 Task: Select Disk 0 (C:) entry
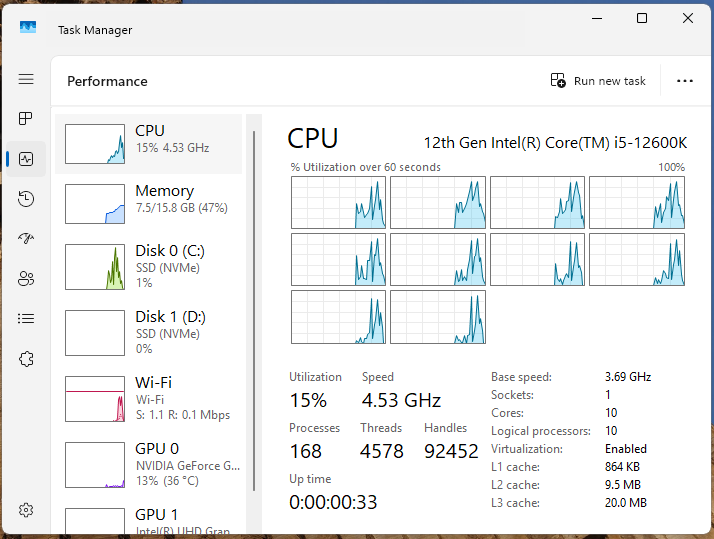point(148,267)
